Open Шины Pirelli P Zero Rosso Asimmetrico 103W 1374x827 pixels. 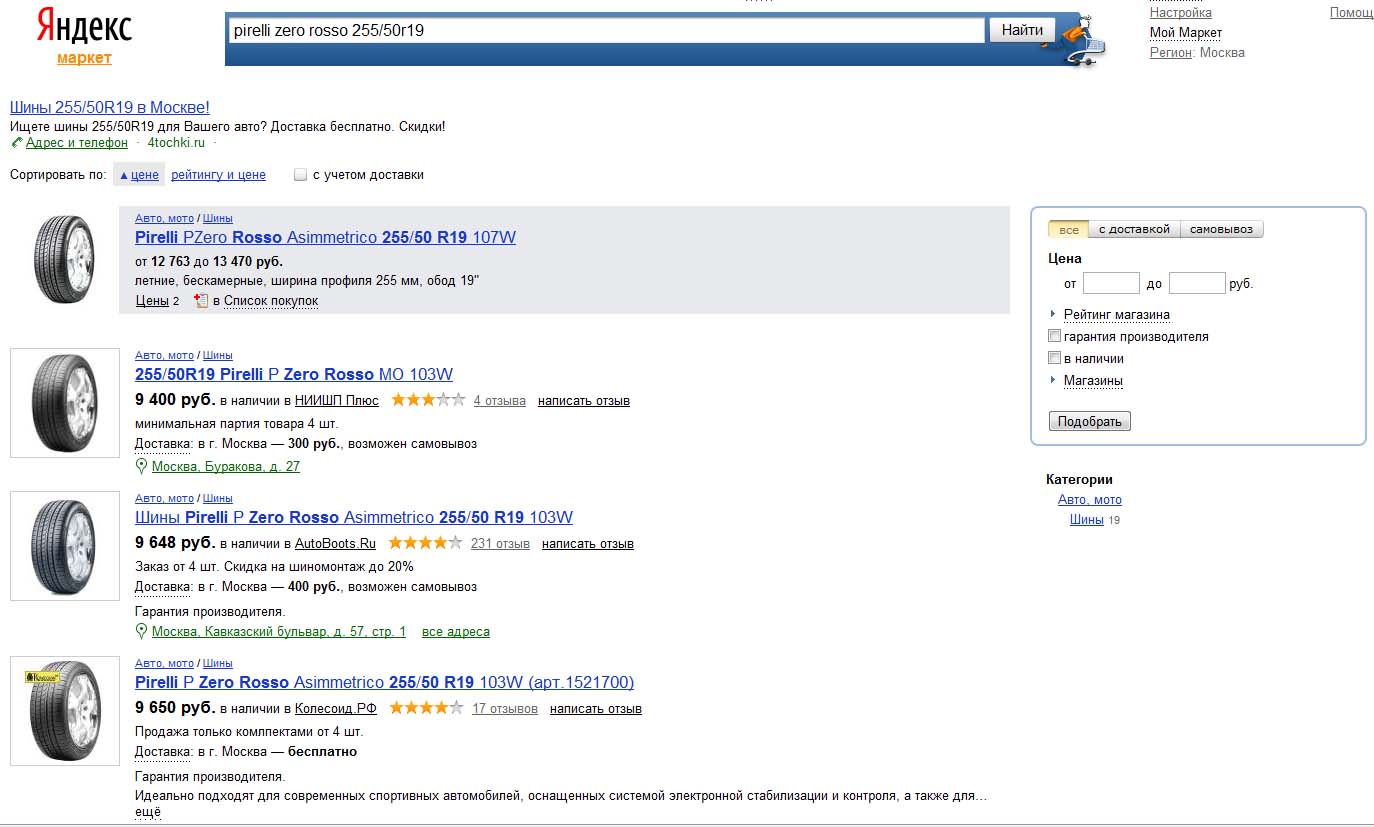[354, 518]
